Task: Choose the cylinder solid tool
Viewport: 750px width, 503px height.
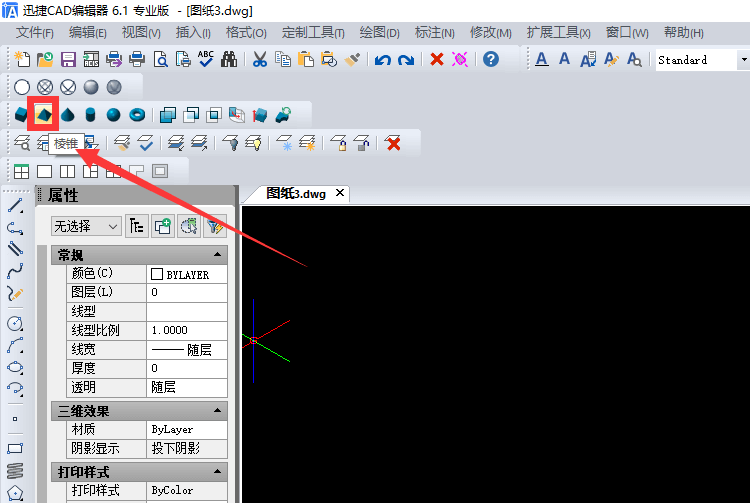Action: (91, 115)
